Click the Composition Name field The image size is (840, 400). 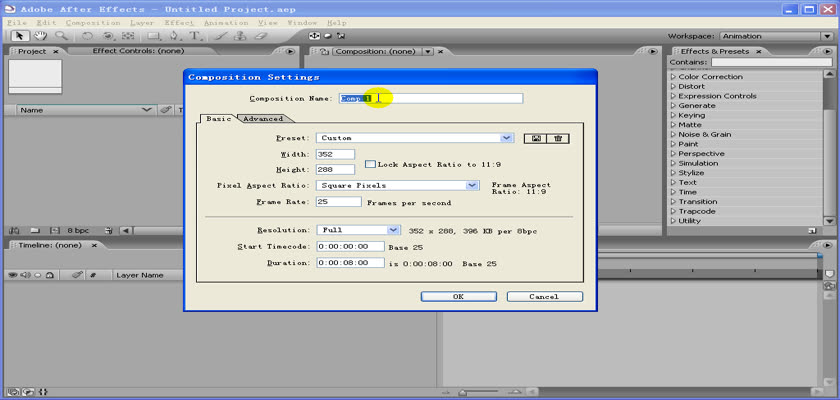click(x=431, y=99)
